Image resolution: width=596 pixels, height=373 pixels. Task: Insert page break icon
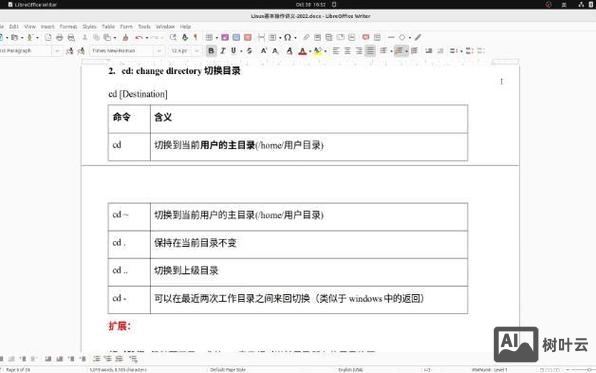pyautogui.click(x=262, y=37)
